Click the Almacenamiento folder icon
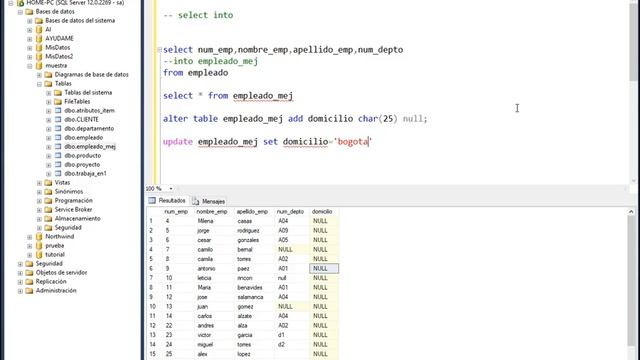 click(49, 219)
